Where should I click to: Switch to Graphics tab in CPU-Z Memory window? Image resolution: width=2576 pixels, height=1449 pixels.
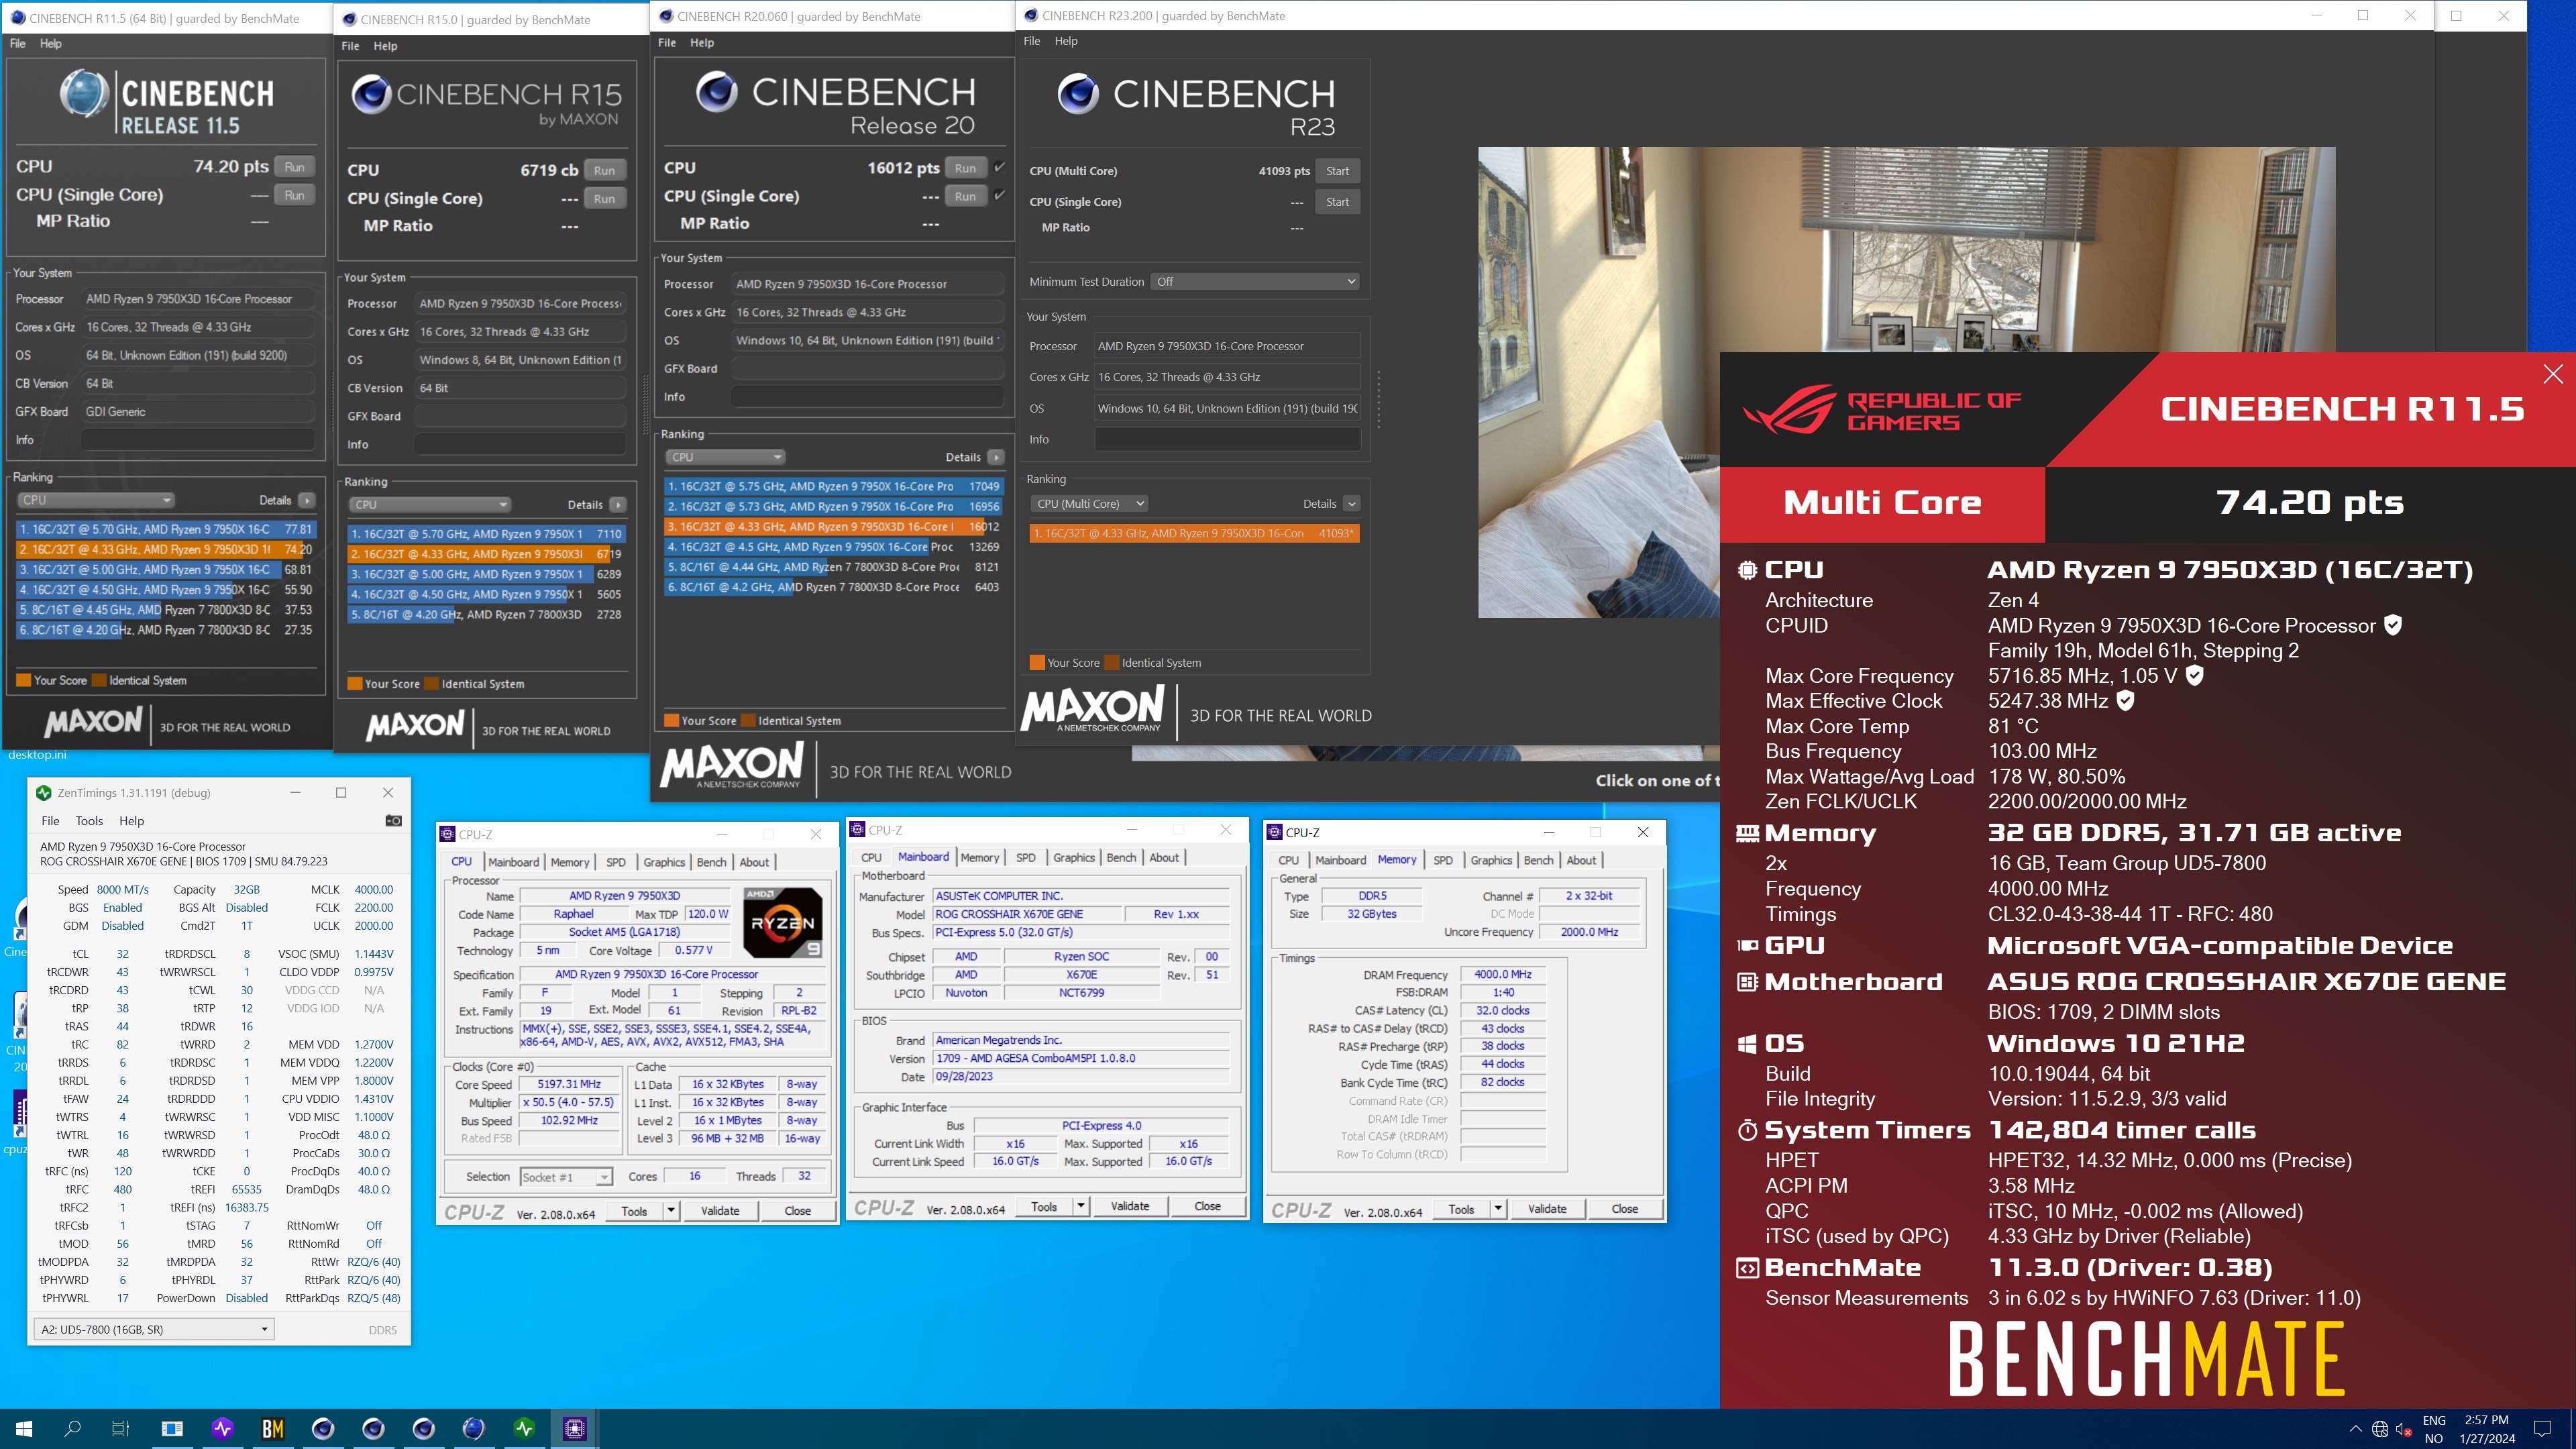(x=1491, y=860)
